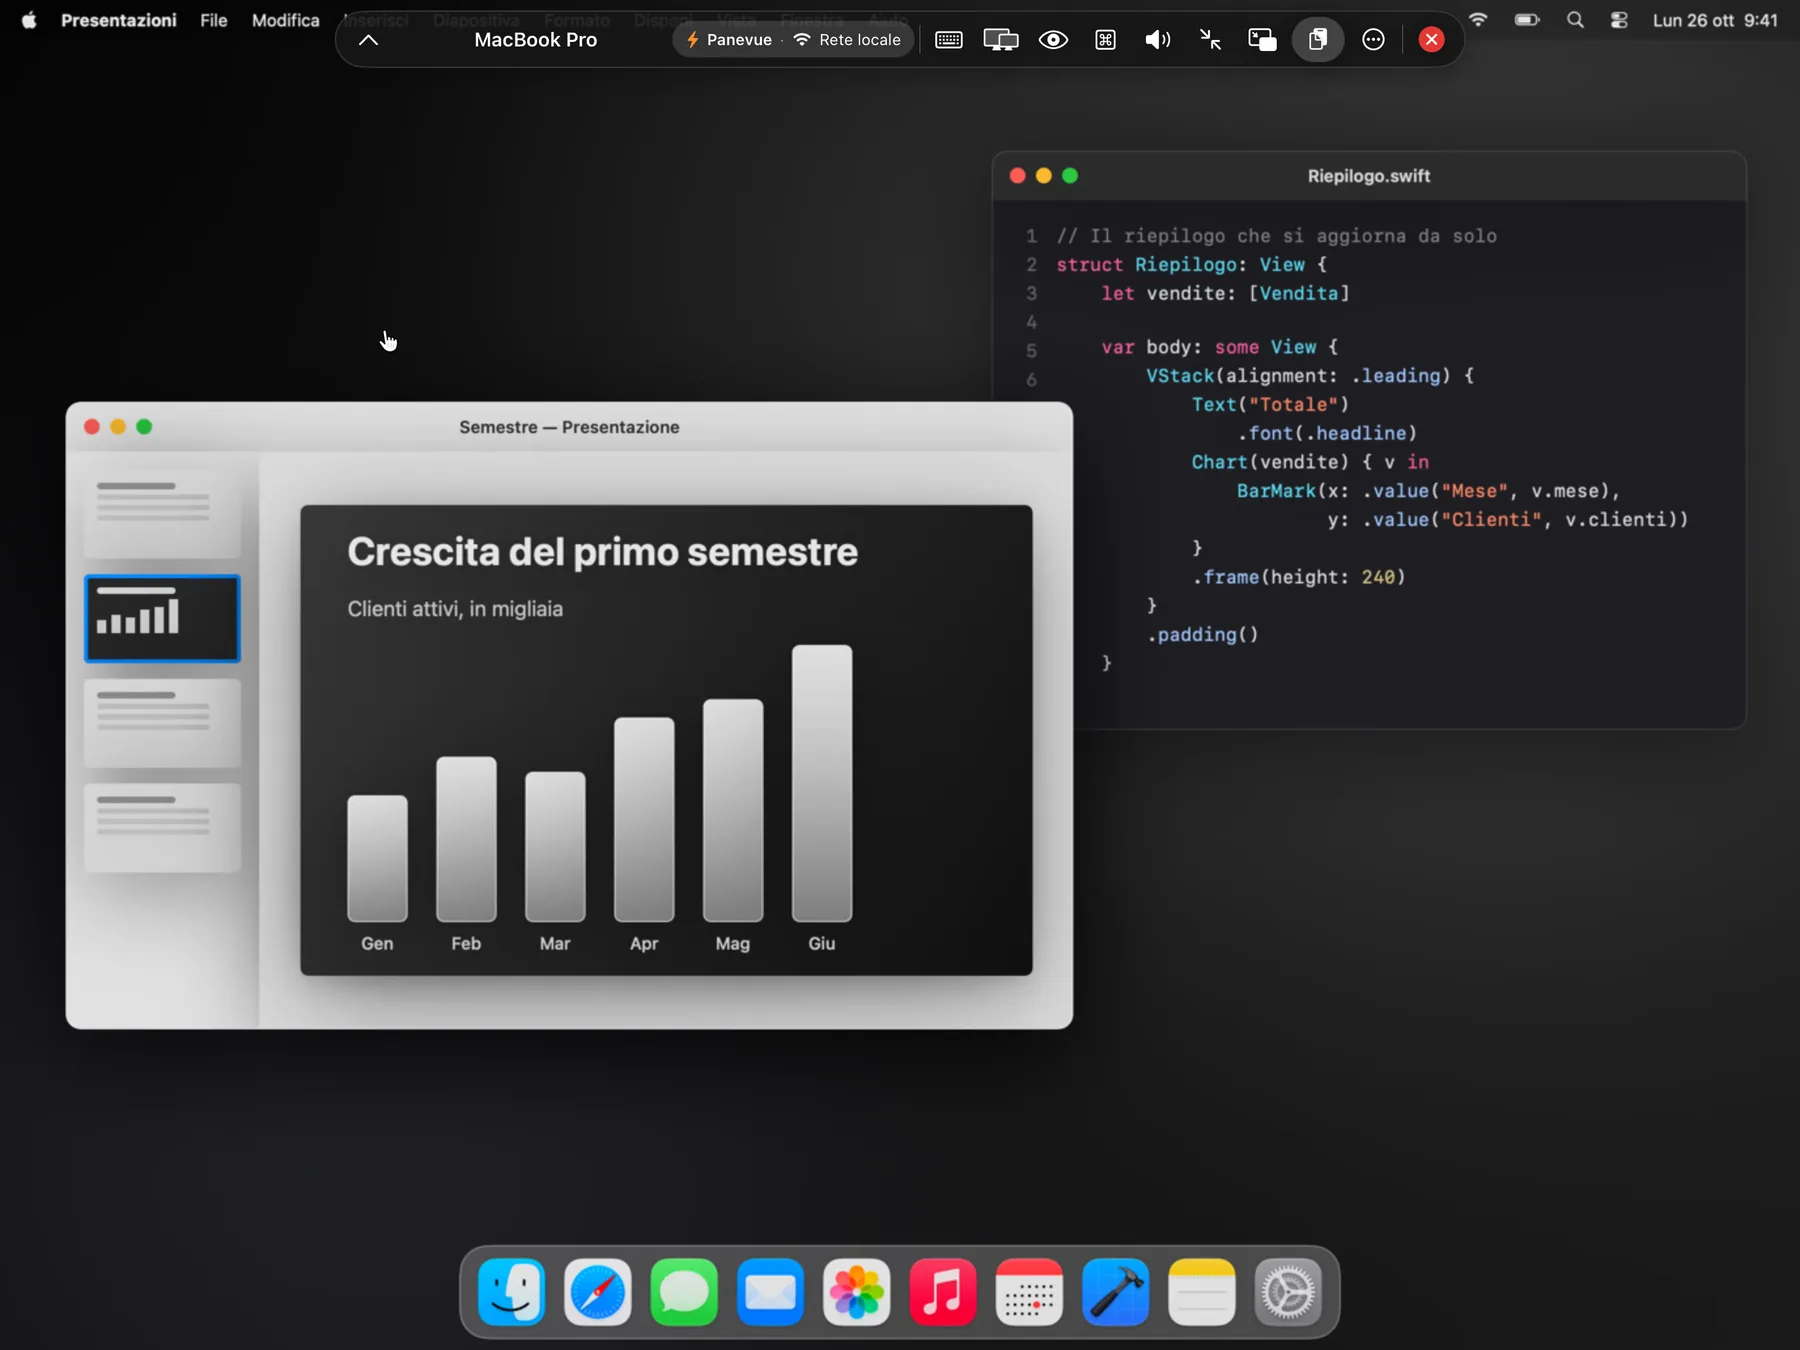Click the inward arrows scaling icon

[1210, 40]
